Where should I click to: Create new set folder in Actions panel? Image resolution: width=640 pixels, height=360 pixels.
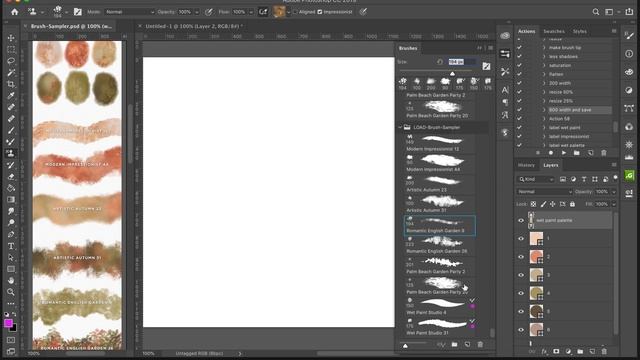(577, 153)
